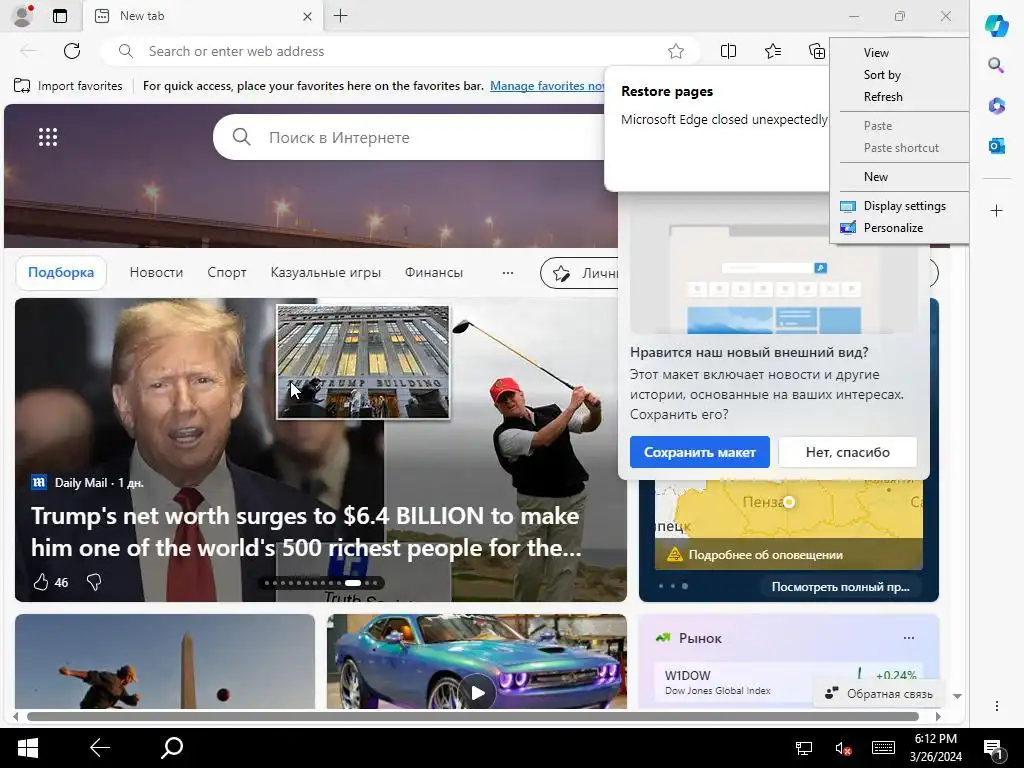This screenshot has height=768, width=1024.
Task: Open Microsoft 365 icon in sidebar
Action: click(x=997, y=106)
